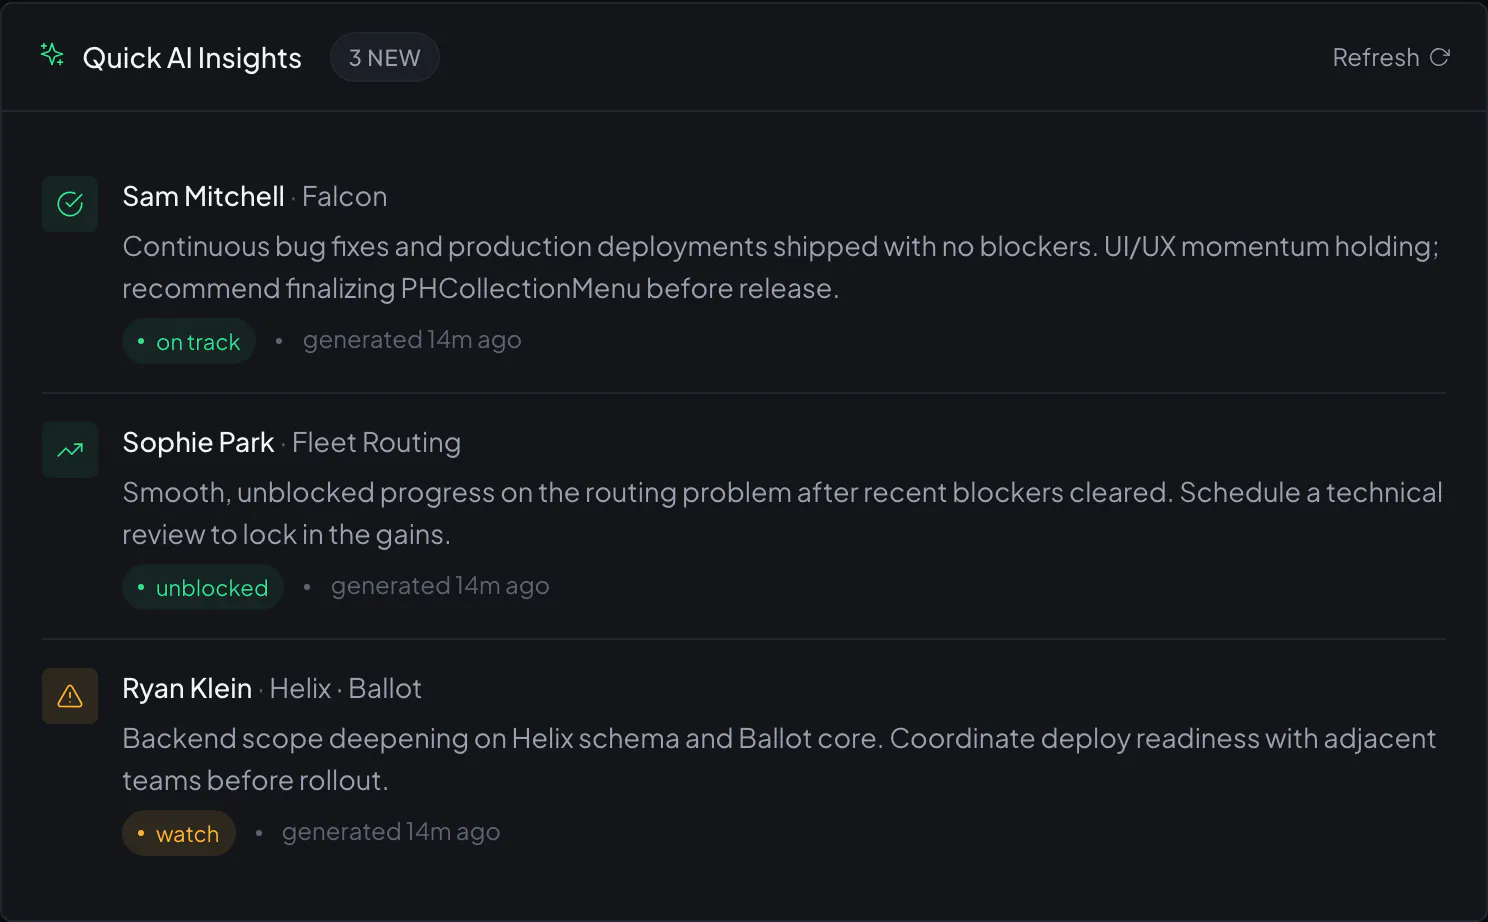Click the "on track" status pill
The height and width of the screenshot is (922, 1488).
189,341
